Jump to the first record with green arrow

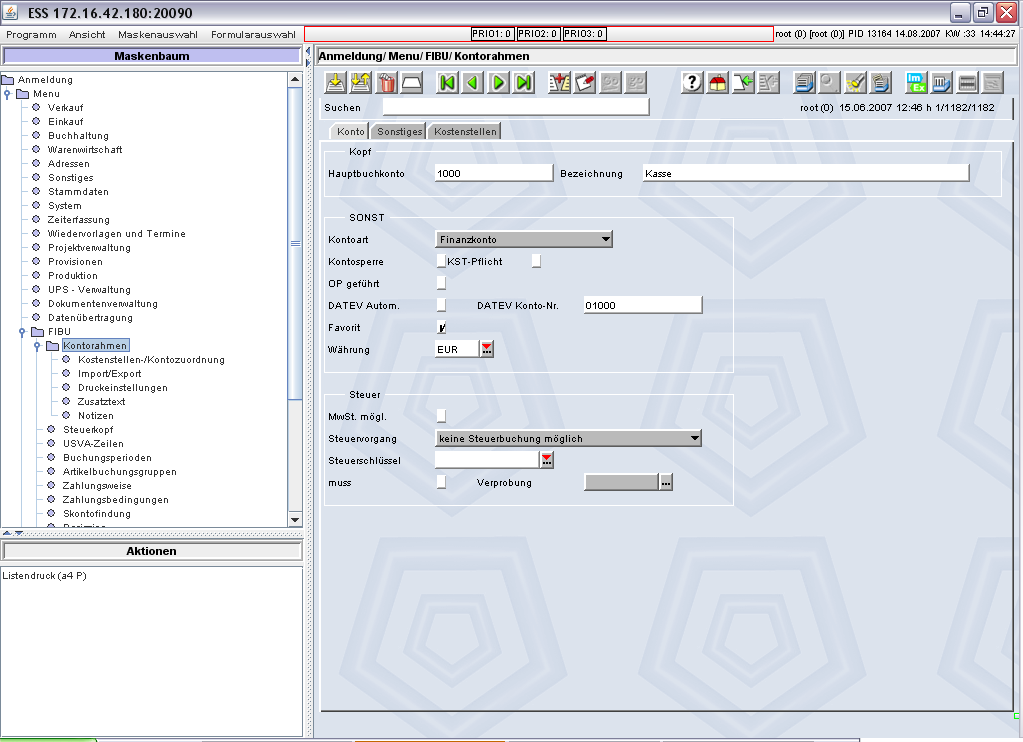coord(448,83)
